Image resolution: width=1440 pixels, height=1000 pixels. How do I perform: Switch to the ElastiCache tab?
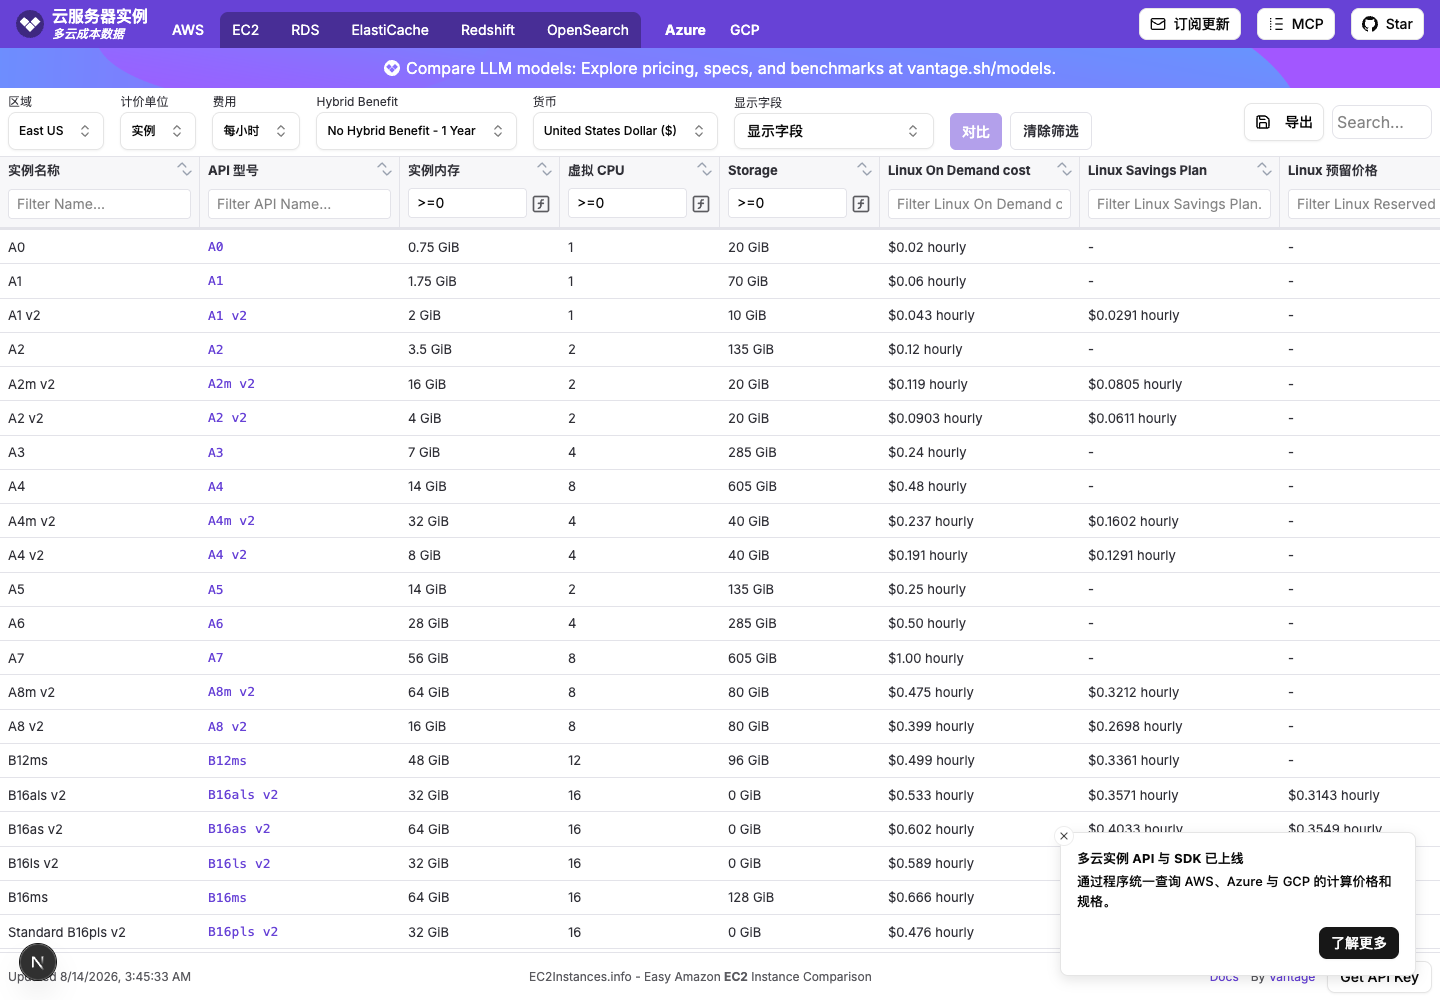[390, 30]
